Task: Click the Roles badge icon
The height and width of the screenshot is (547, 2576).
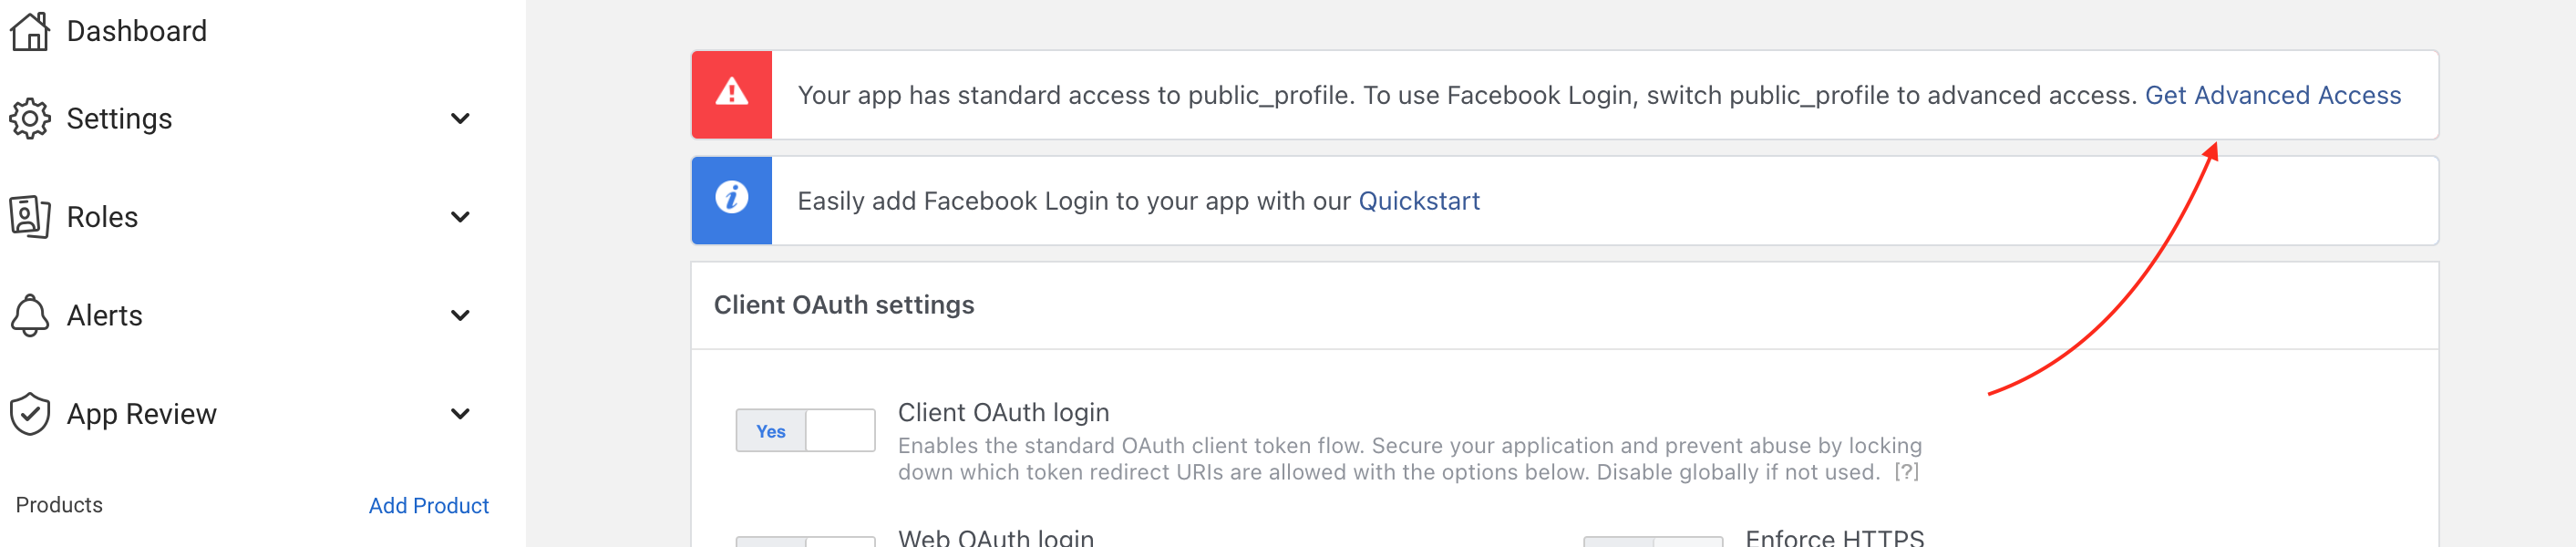Action: (x=30, y=217)
